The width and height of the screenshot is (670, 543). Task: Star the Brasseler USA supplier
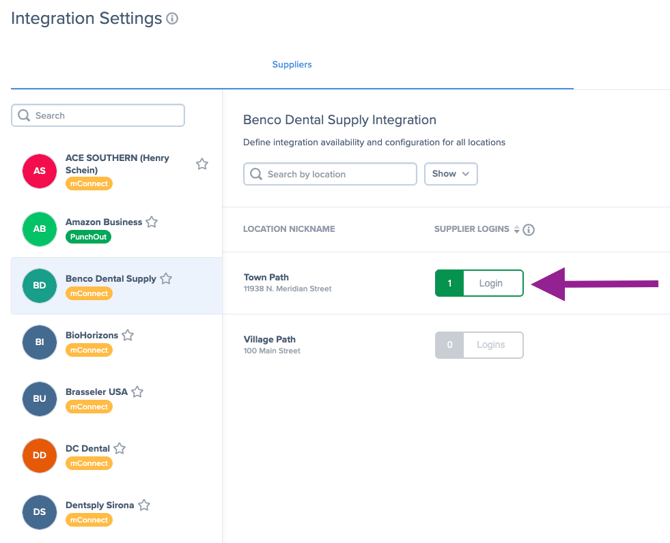(137, 392)
